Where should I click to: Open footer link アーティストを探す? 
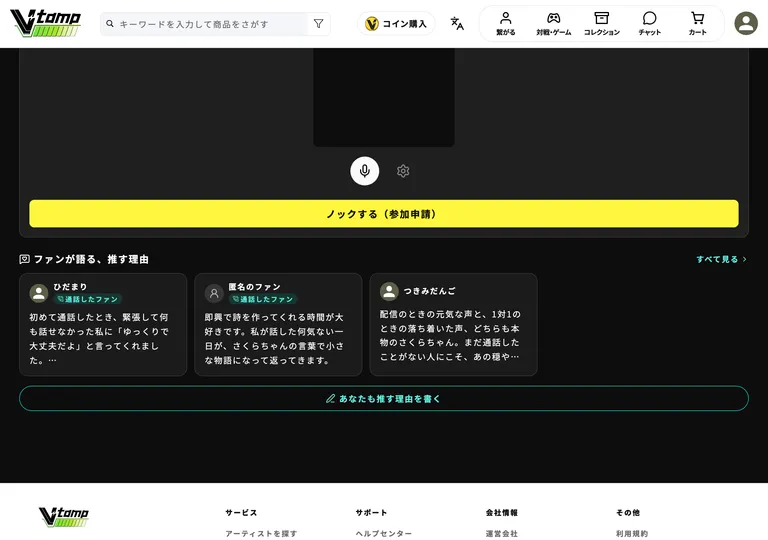261,533
